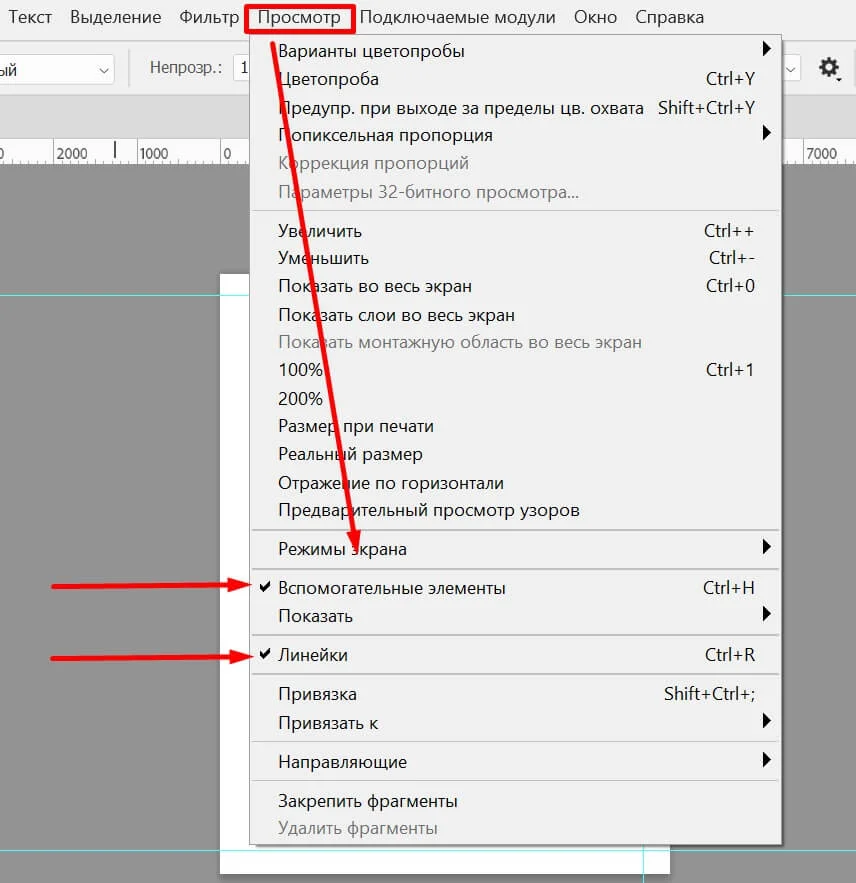This screenshot has height=883, width=856.
Task: Open the Фильтр menu
Action: pyautogui.click(x=209, y=17)
